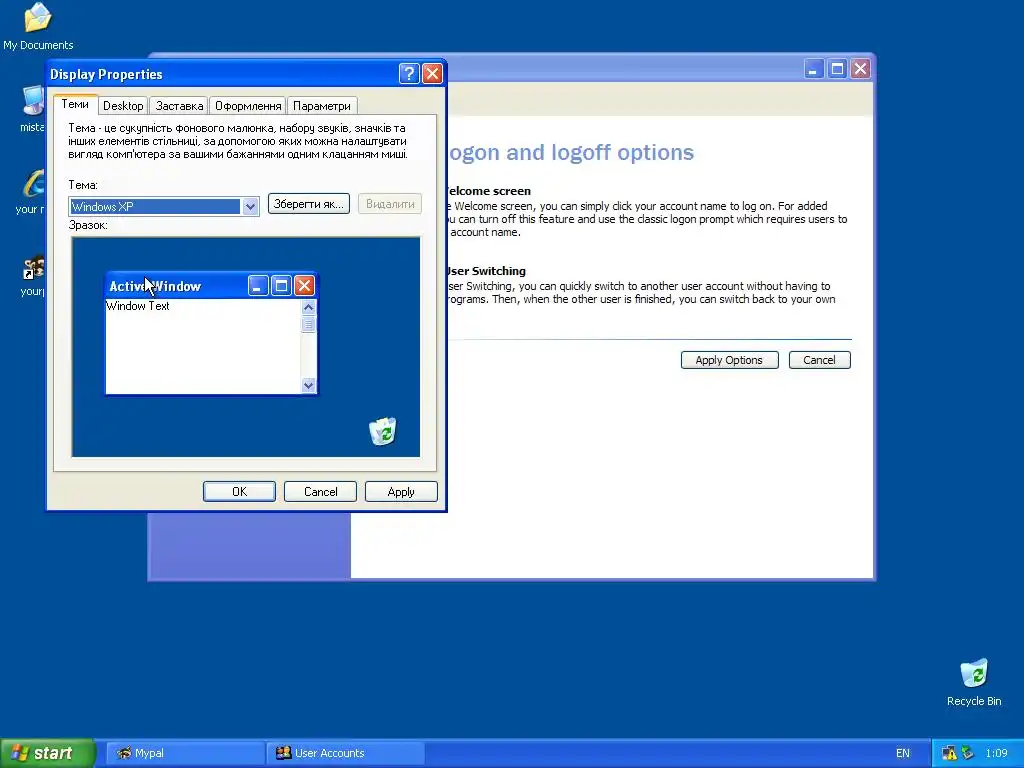Viewport: 1024px width, 768px height.
Task: Click the preview window maximize button
Action: click(x=281, y=285)
